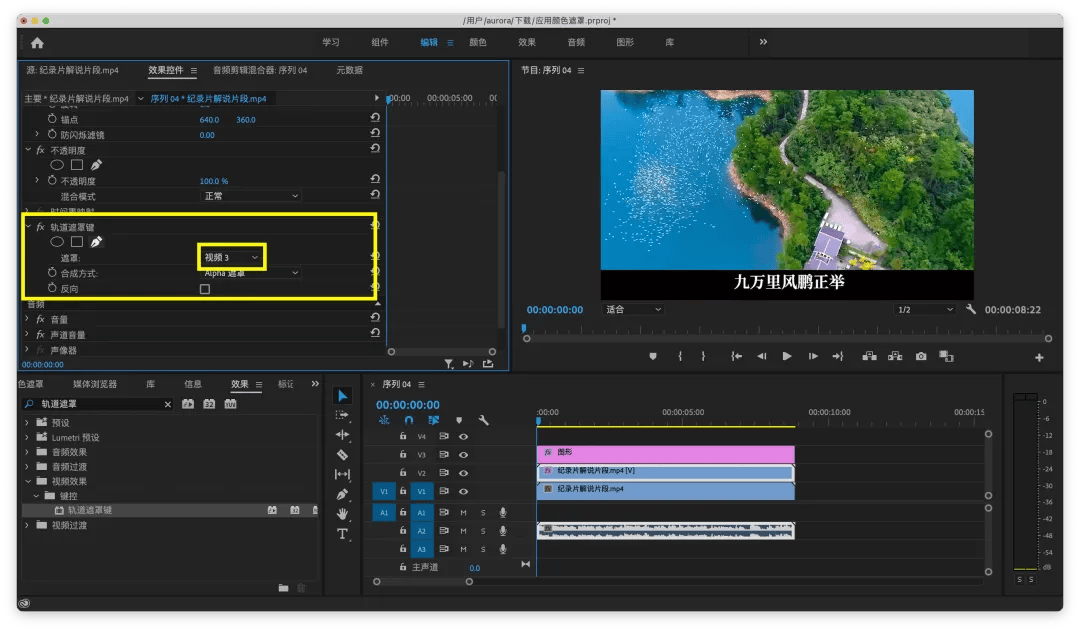The image size is (1080, 631).
Task: Click the Accelerated Effects filter icon
Action: (188, 404)
